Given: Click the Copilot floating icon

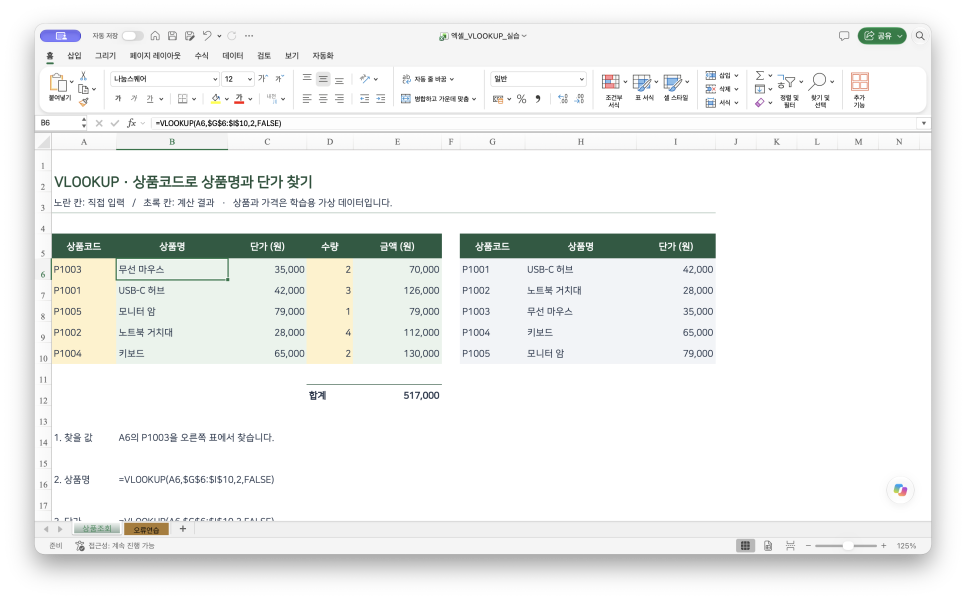Looking at the screenshot, I should coord(900,490).
